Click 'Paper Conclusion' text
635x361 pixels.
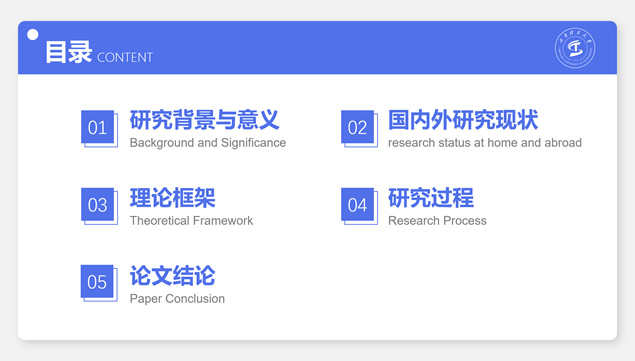pyautogui.click(x=177, y=299)
